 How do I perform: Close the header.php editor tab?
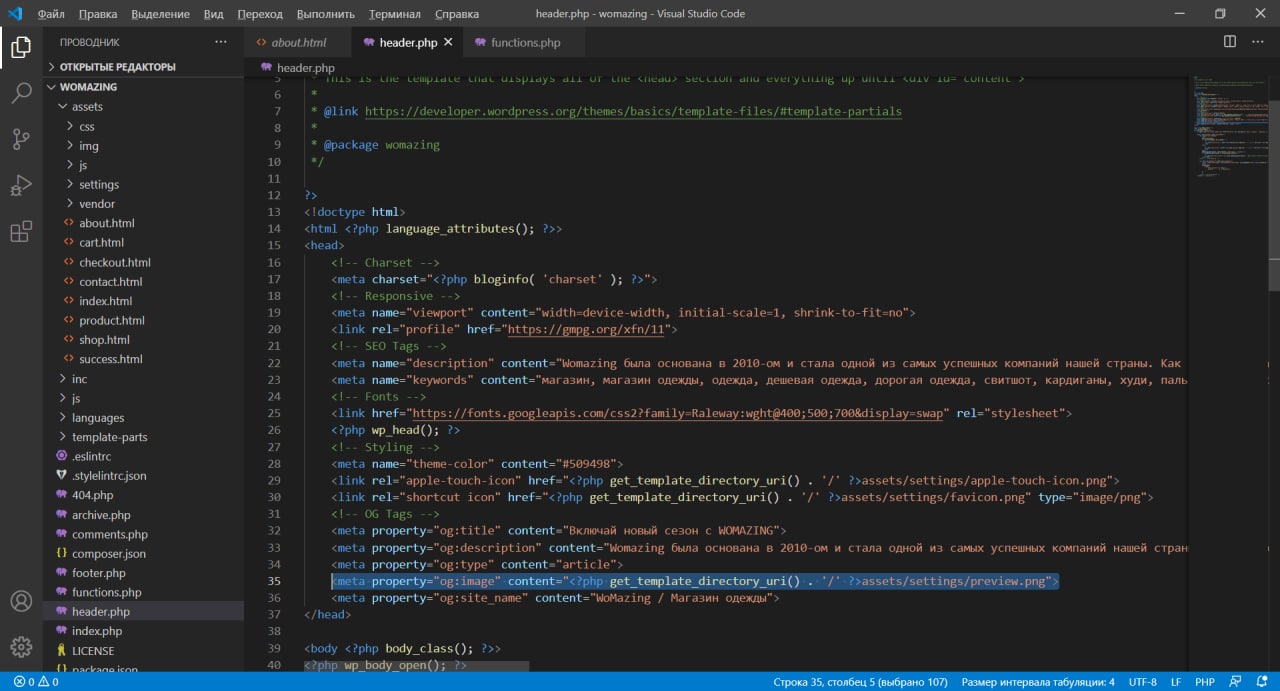point(448,42)
